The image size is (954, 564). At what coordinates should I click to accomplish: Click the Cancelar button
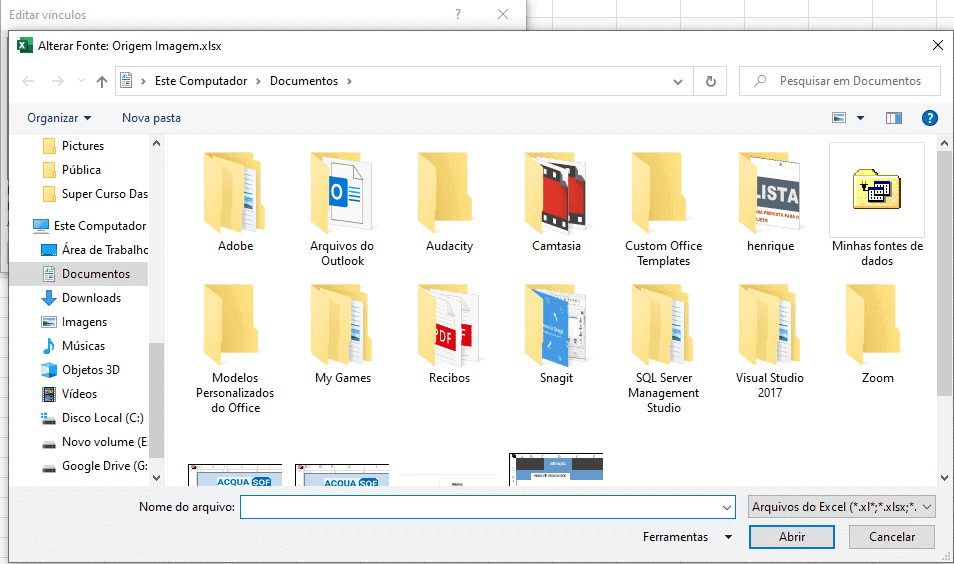coord(891,537)
